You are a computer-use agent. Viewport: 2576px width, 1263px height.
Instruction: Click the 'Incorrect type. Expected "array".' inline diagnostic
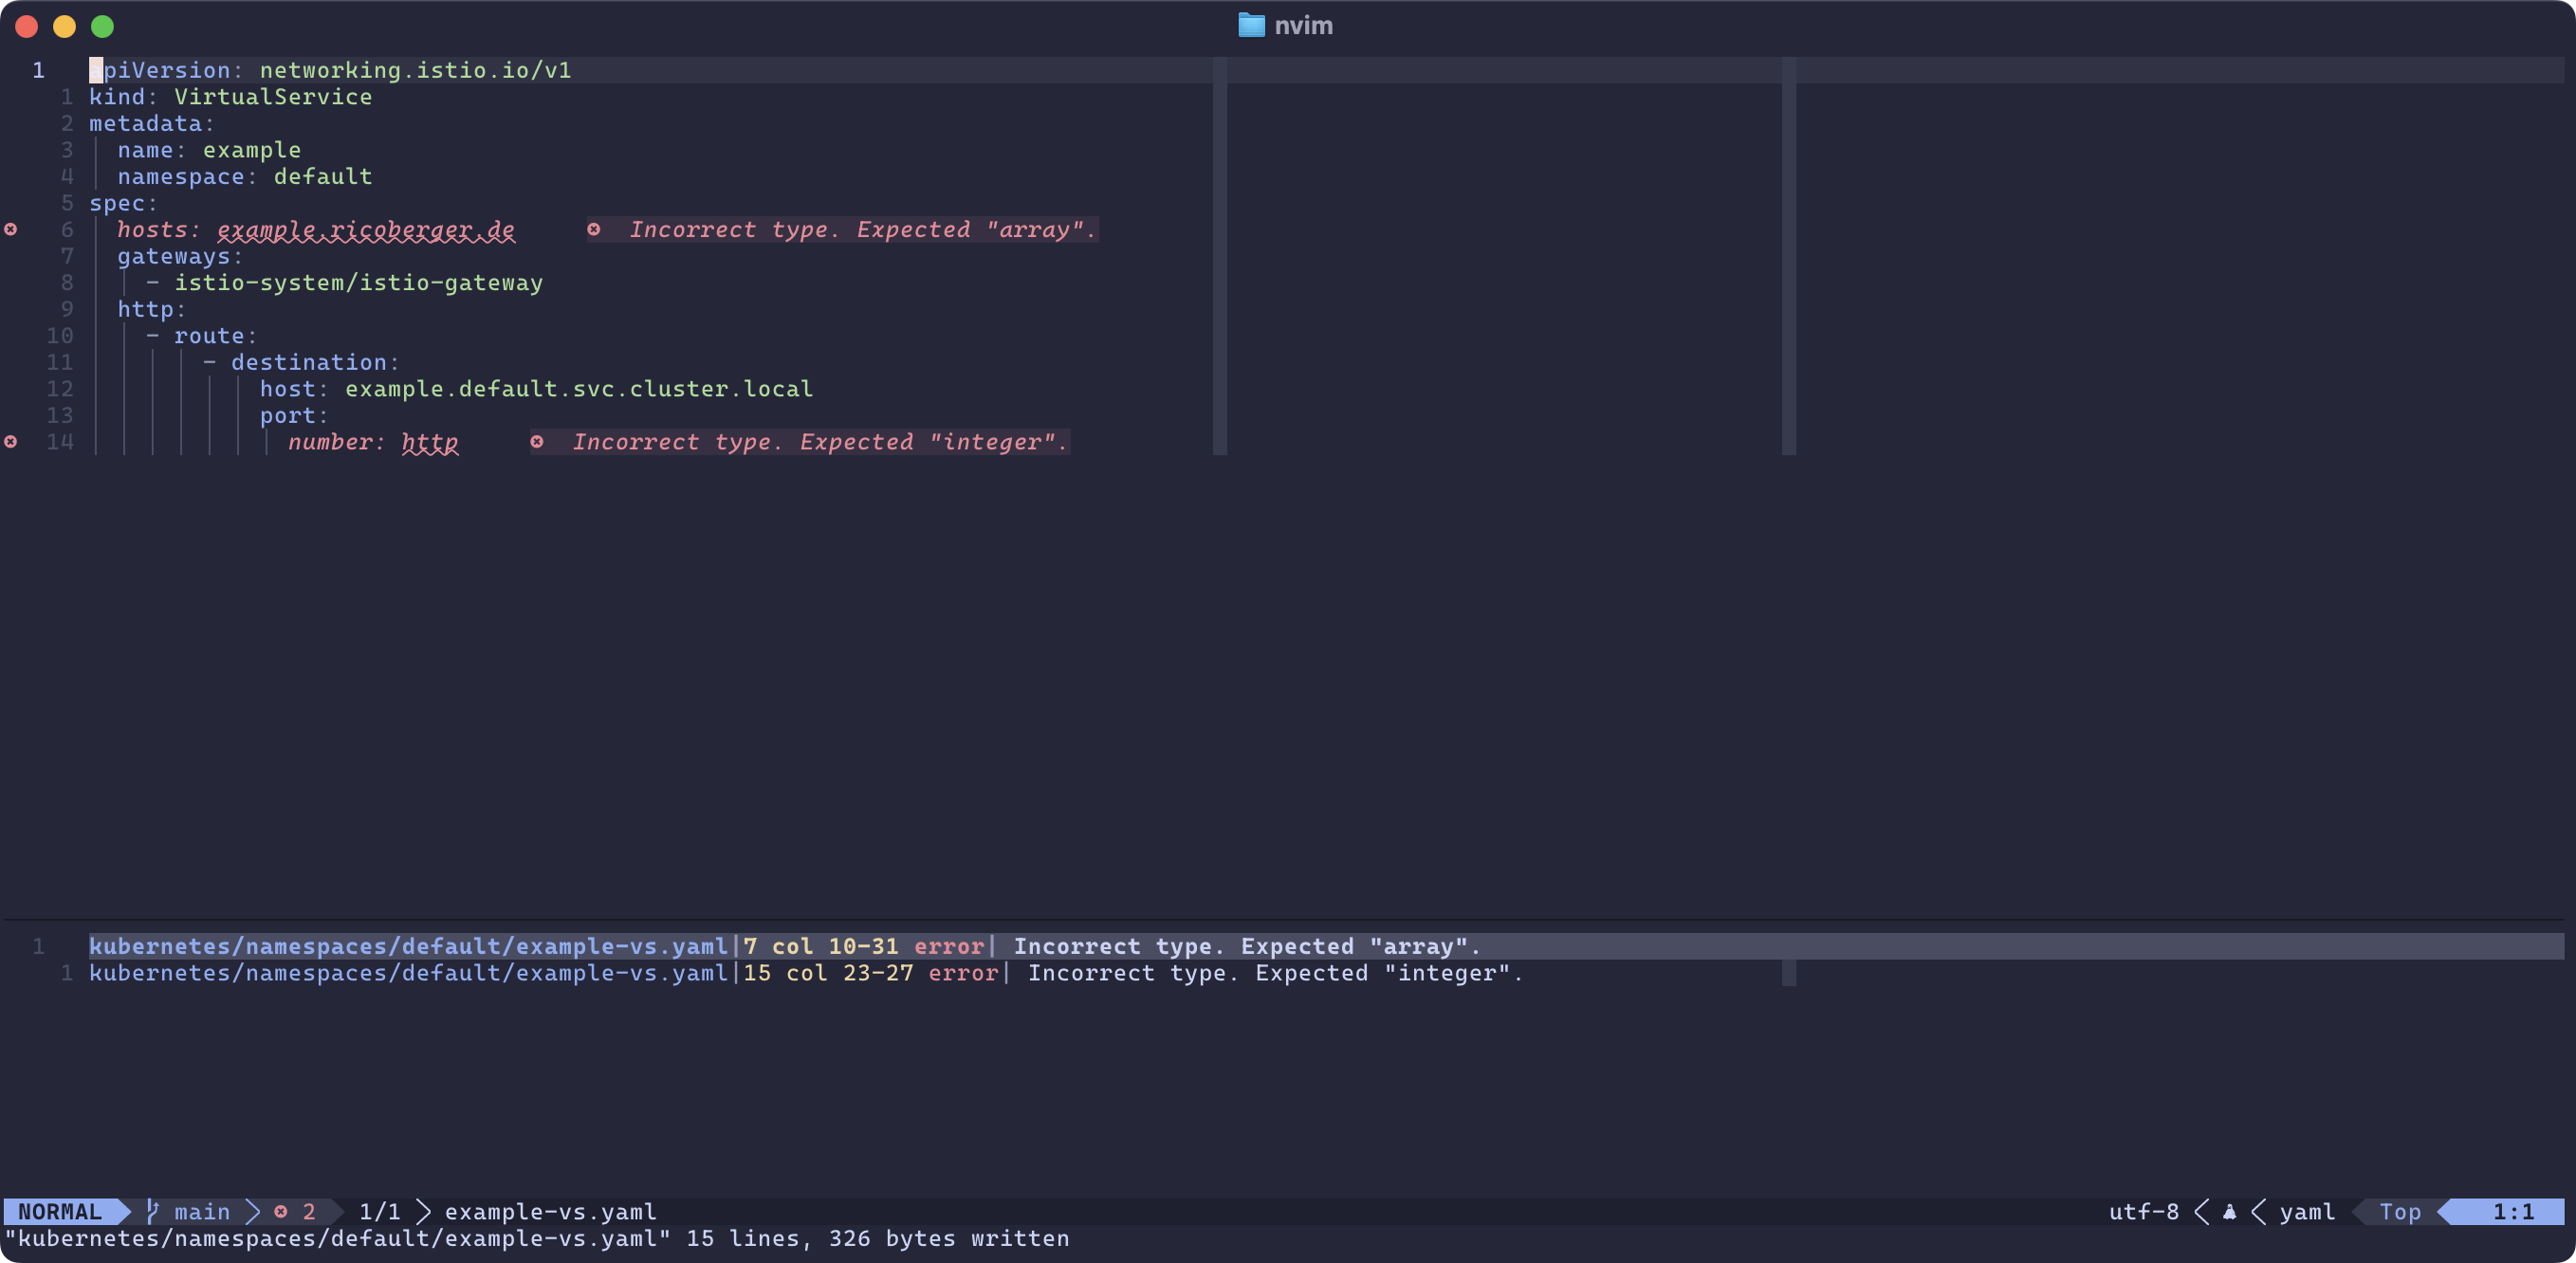[x=863, y=230]
